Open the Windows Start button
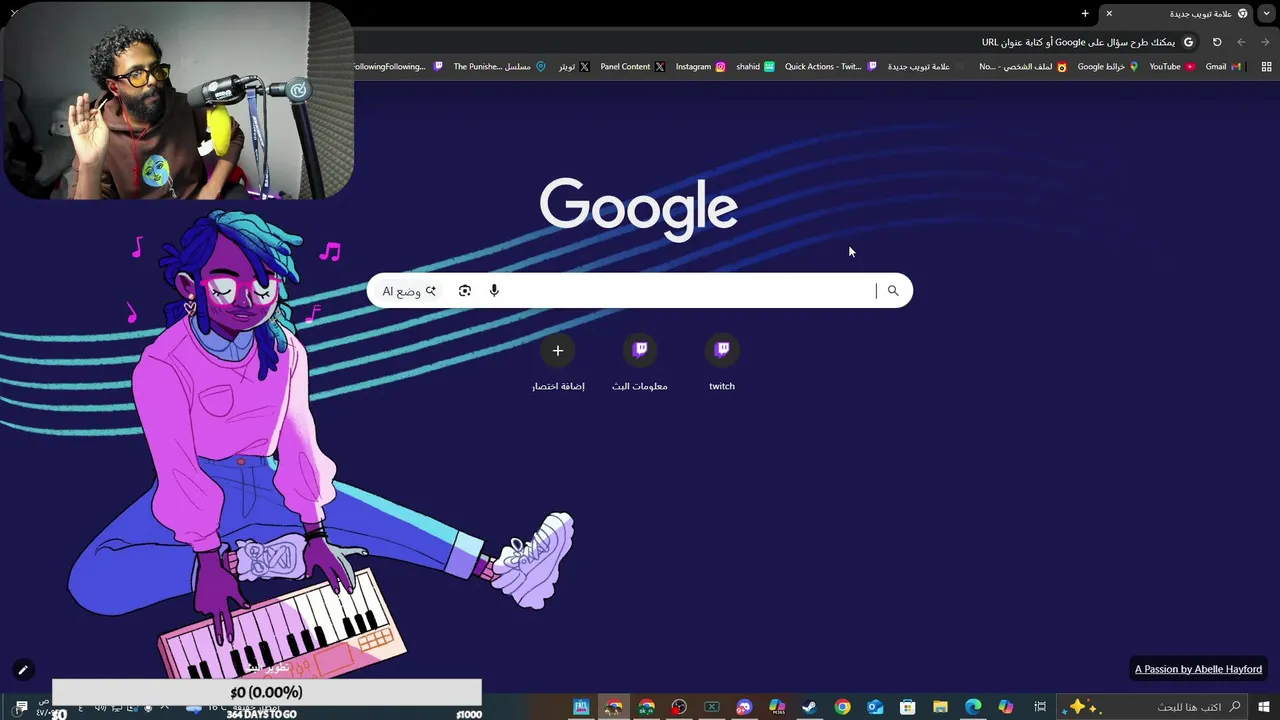The height and width of the screenshot is (720, 1280). click(x=1265, y=707)
